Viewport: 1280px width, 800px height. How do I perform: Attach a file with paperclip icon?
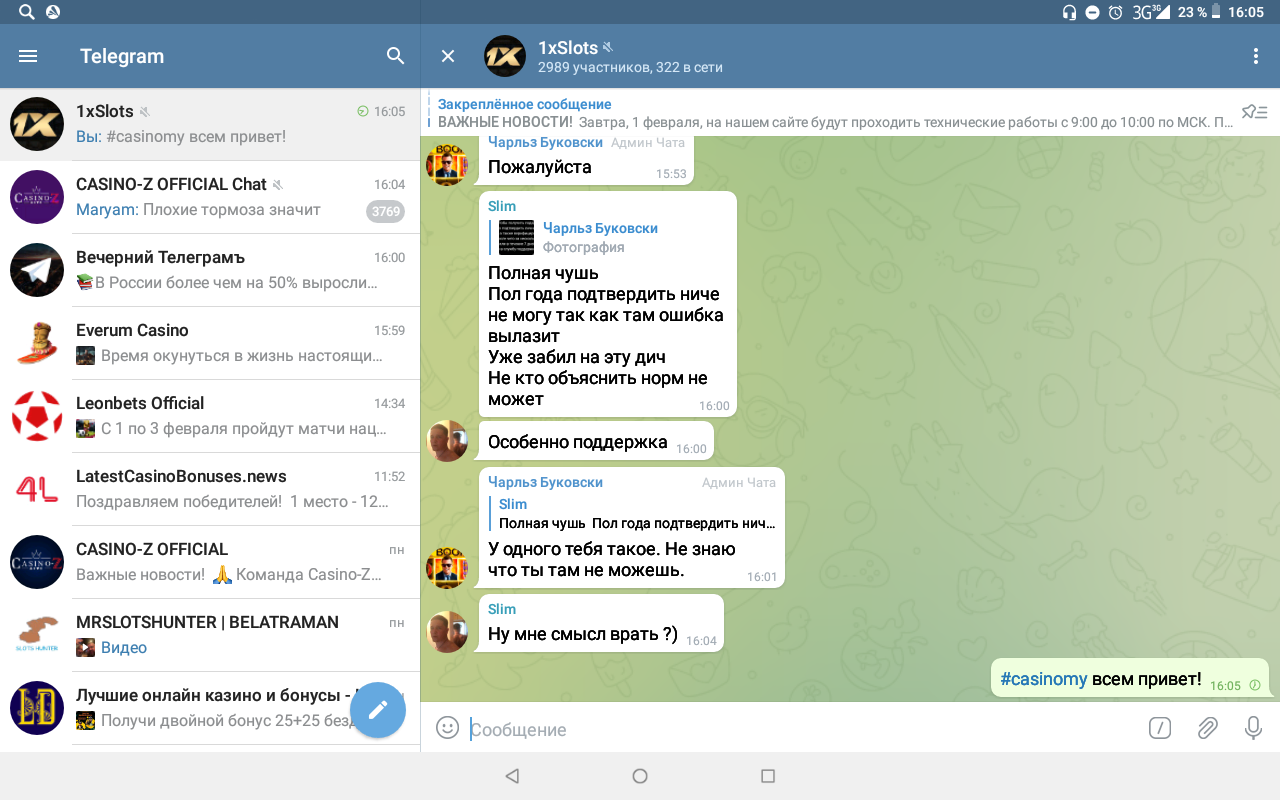point(1207,728)
